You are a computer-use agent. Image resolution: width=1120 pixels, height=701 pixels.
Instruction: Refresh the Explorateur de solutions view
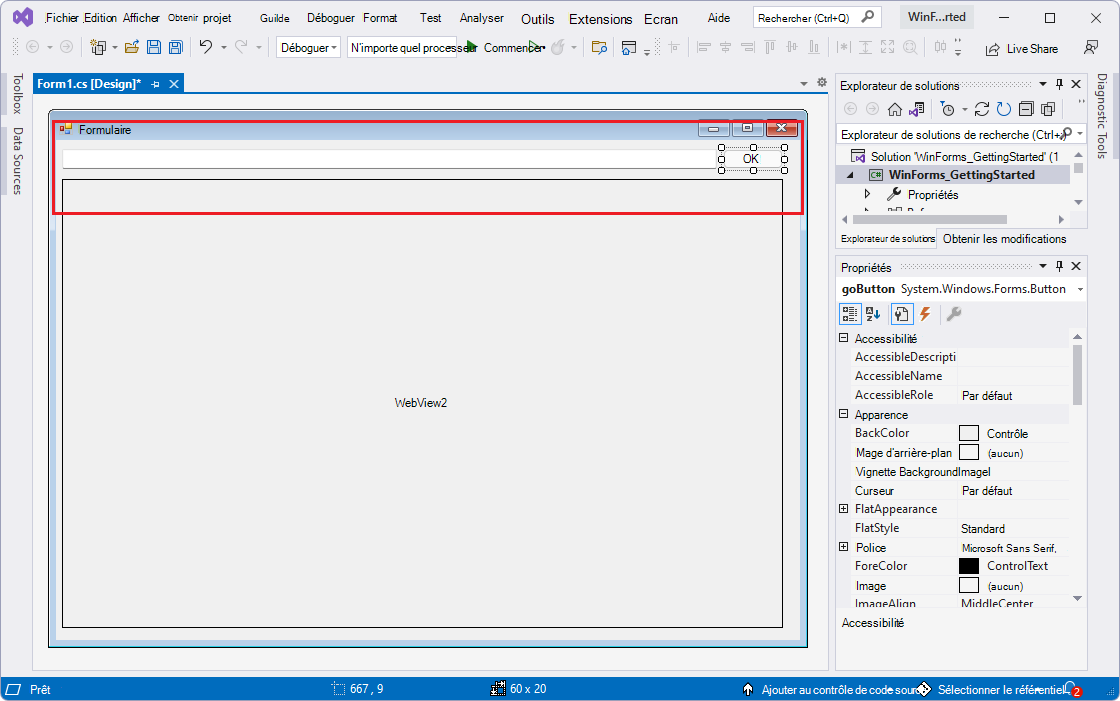(1003, 110)
